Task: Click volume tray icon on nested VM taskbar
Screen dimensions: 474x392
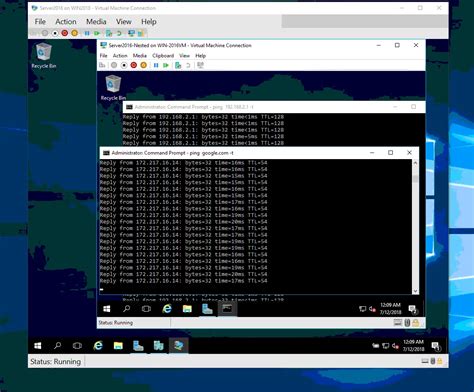Action: point(372,309)
